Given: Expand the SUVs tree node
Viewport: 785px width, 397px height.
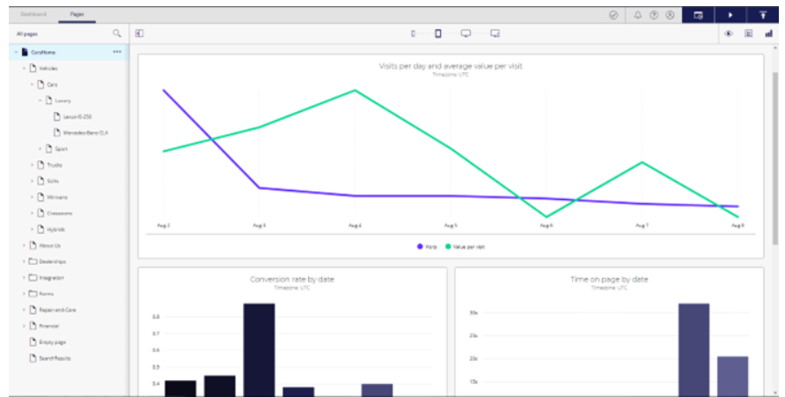Looking at the screenshot, I should 32,181.
